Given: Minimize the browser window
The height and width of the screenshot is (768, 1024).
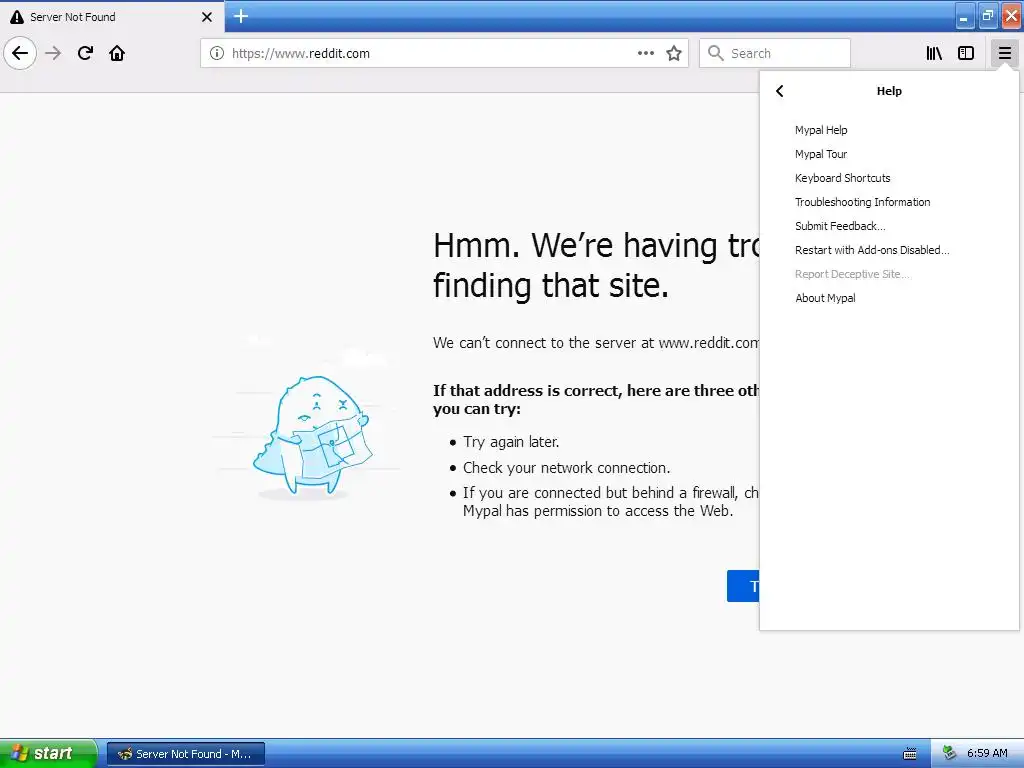Looking at the screenshot, I should 964,16.
